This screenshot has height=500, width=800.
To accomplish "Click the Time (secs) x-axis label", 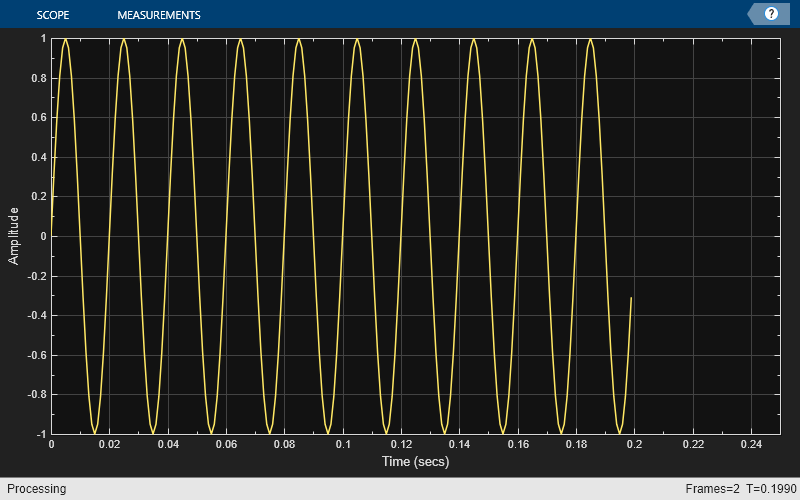I will [415, 462].
